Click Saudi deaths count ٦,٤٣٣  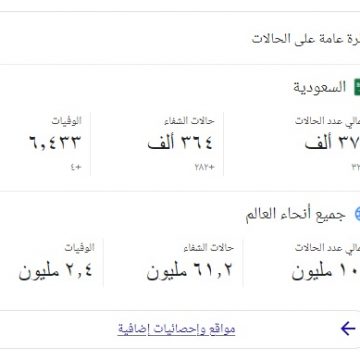[x=55, y=142]
